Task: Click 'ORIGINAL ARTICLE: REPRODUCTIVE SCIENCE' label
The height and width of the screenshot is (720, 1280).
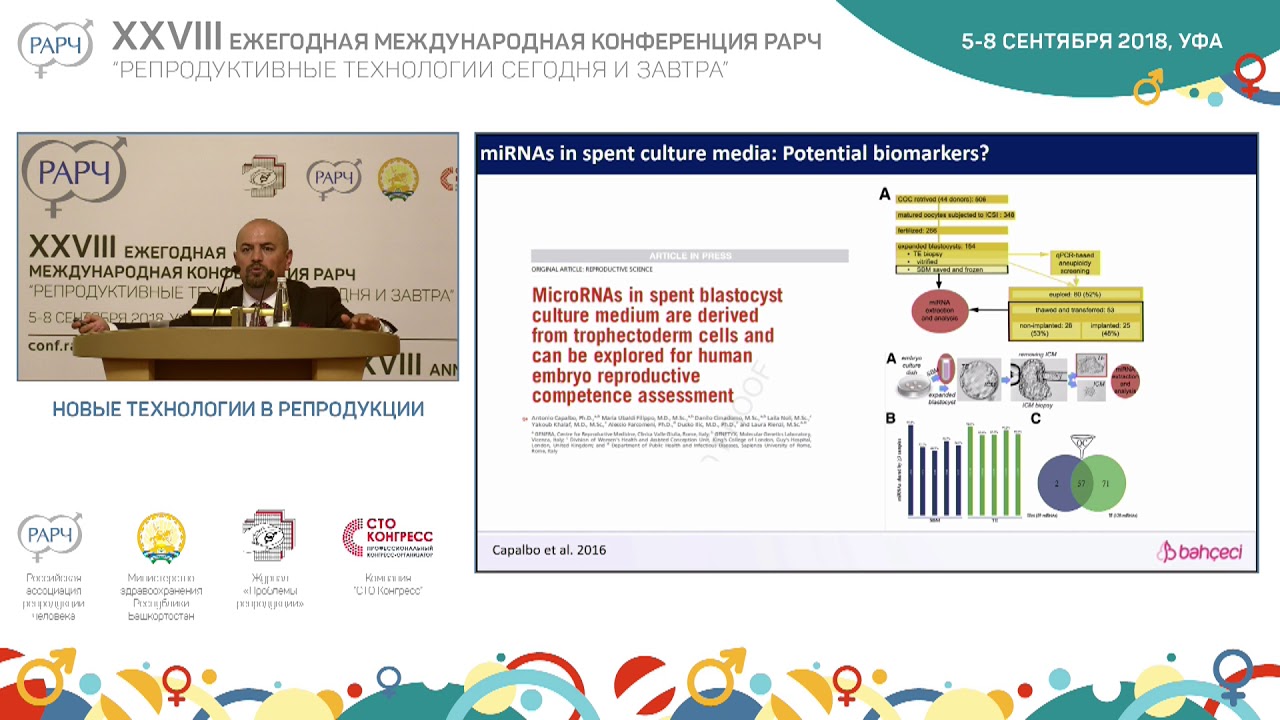Action: click(592, 271)
